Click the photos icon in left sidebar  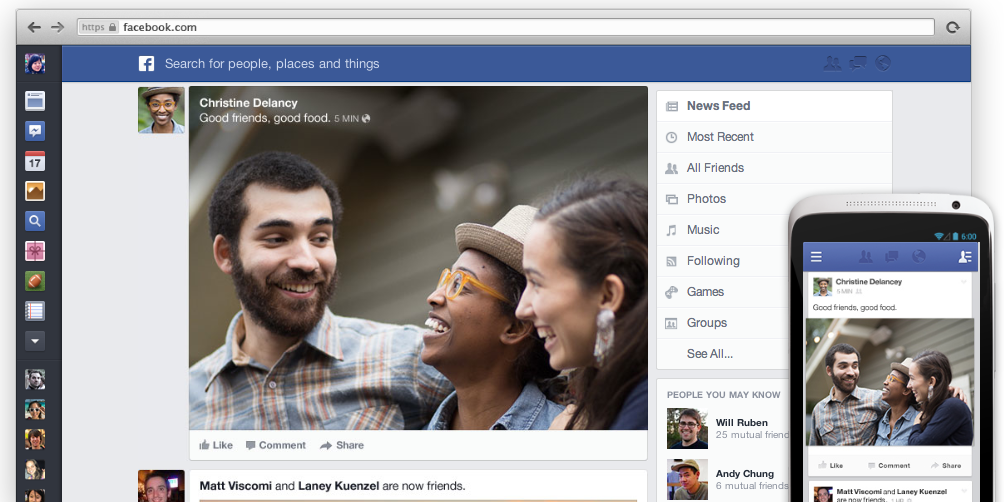click(x=35, y=191)
